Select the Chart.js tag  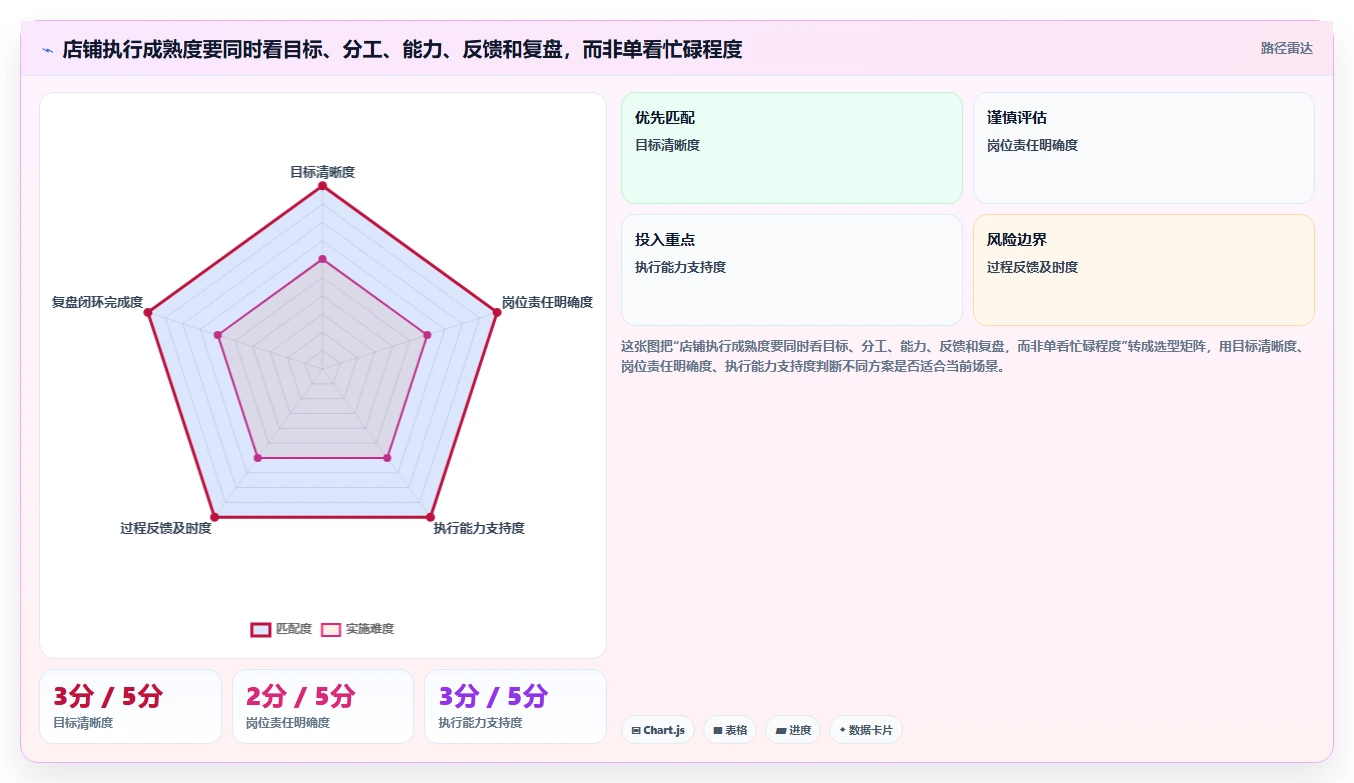tap(658, 730)
